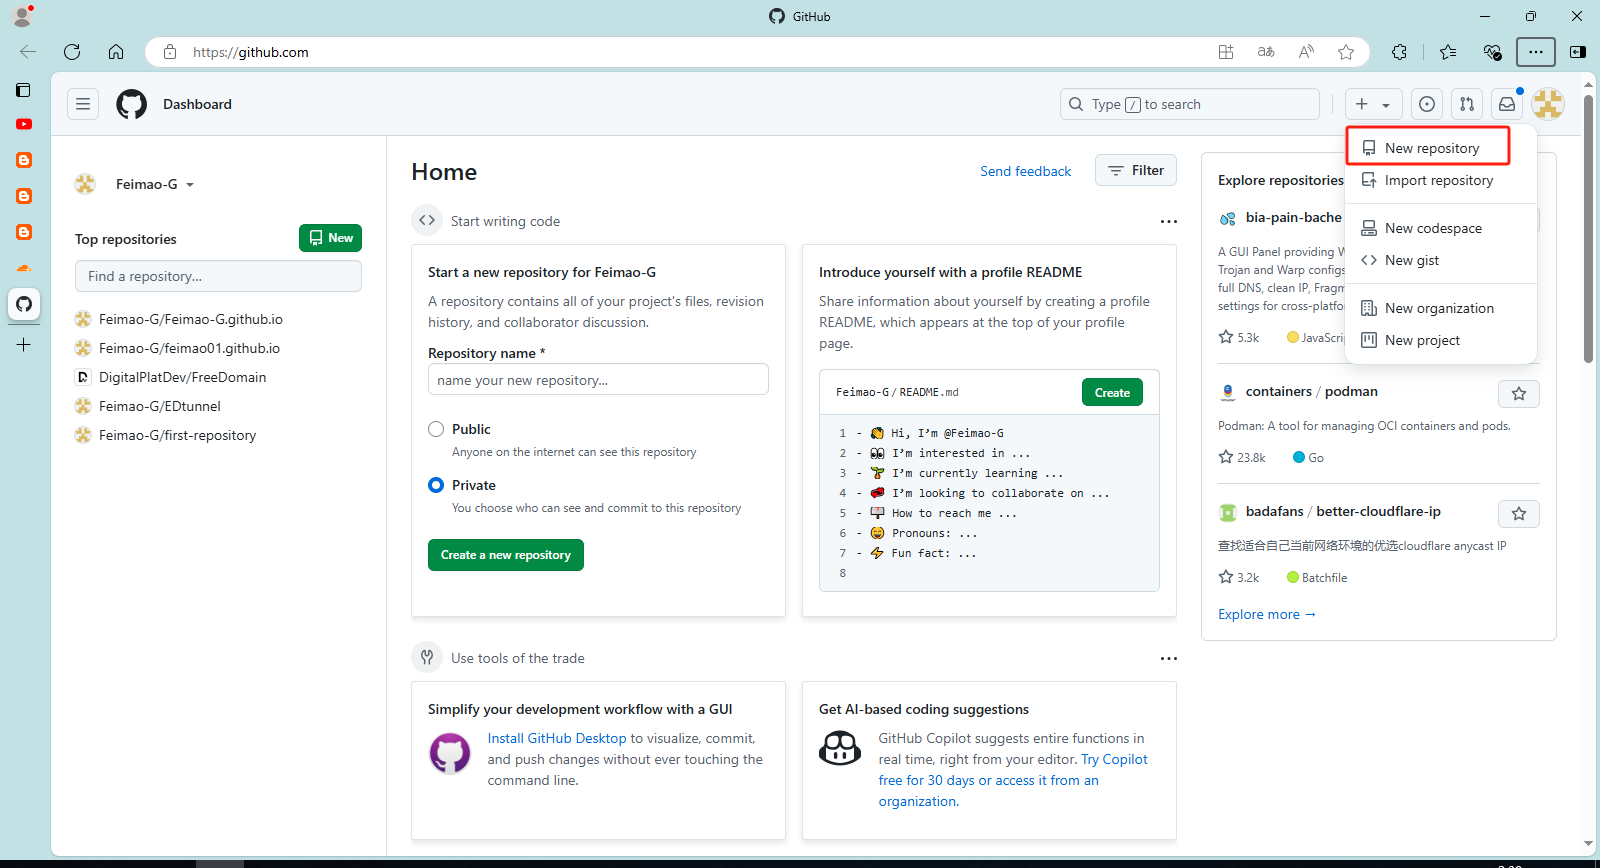1600x868 pixels.
Task: Open the split screen icon in address bar
Action: click(x=1226, y=52)
